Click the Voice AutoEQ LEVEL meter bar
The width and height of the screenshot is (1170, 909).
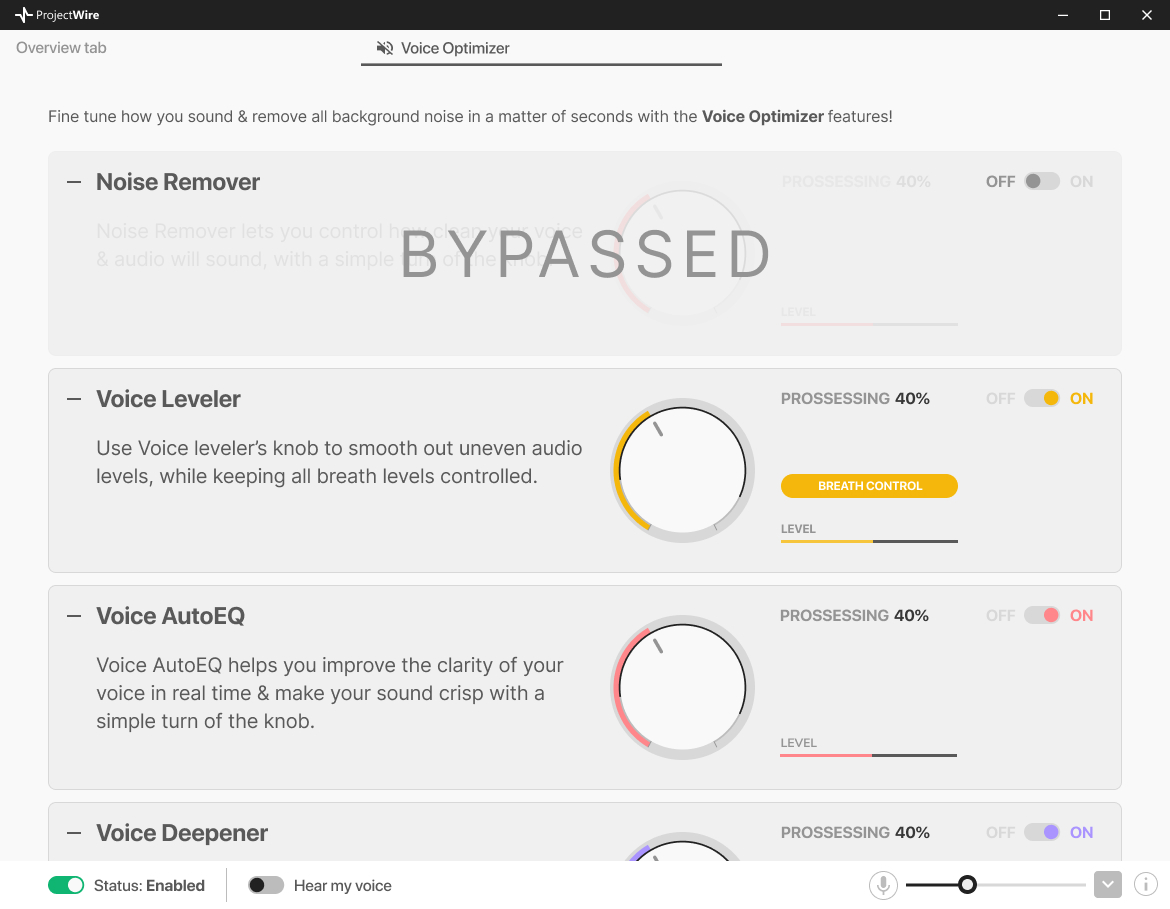(869, 755)
